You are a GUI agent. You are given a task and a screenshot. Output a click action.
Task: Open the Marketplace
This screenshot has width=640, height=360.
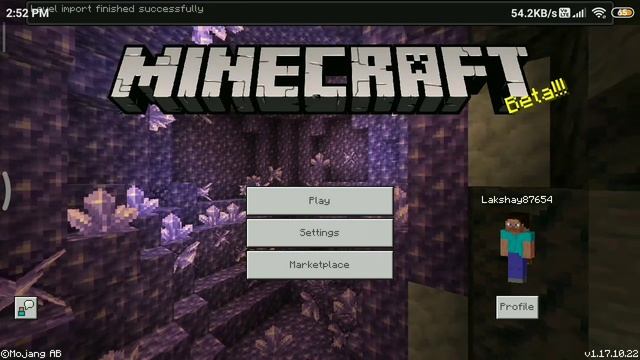[x=320, y=265]
